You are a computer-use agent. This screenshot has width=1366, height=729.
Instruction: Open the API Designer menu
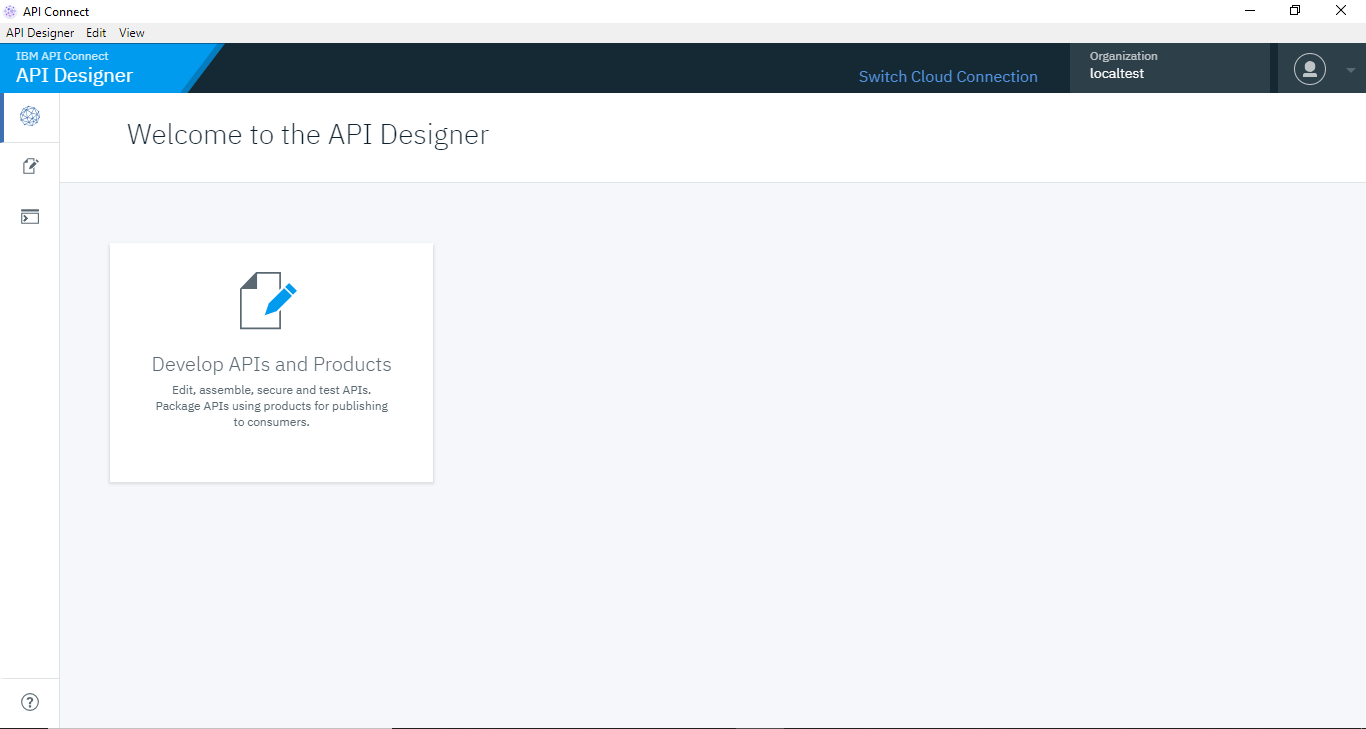click(40, 33)
